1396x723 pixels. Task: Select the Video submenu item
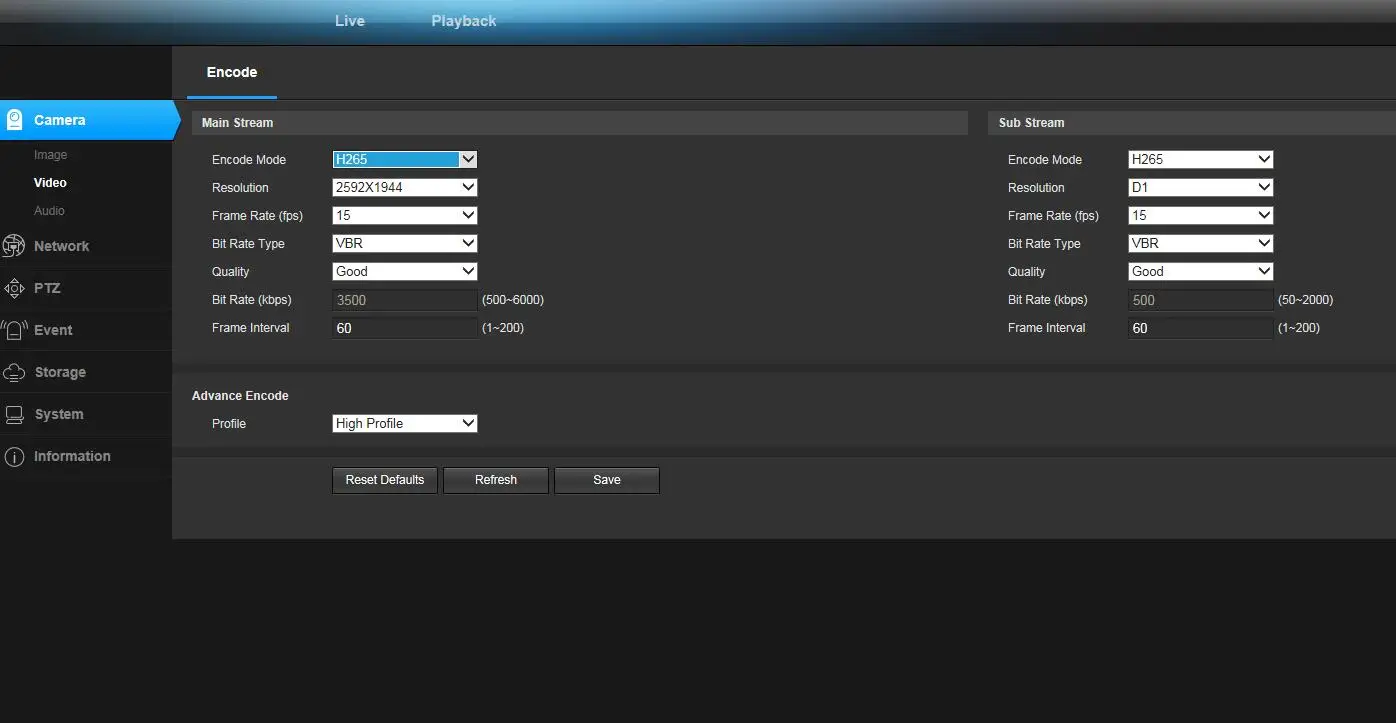click(x=50, y=183)
